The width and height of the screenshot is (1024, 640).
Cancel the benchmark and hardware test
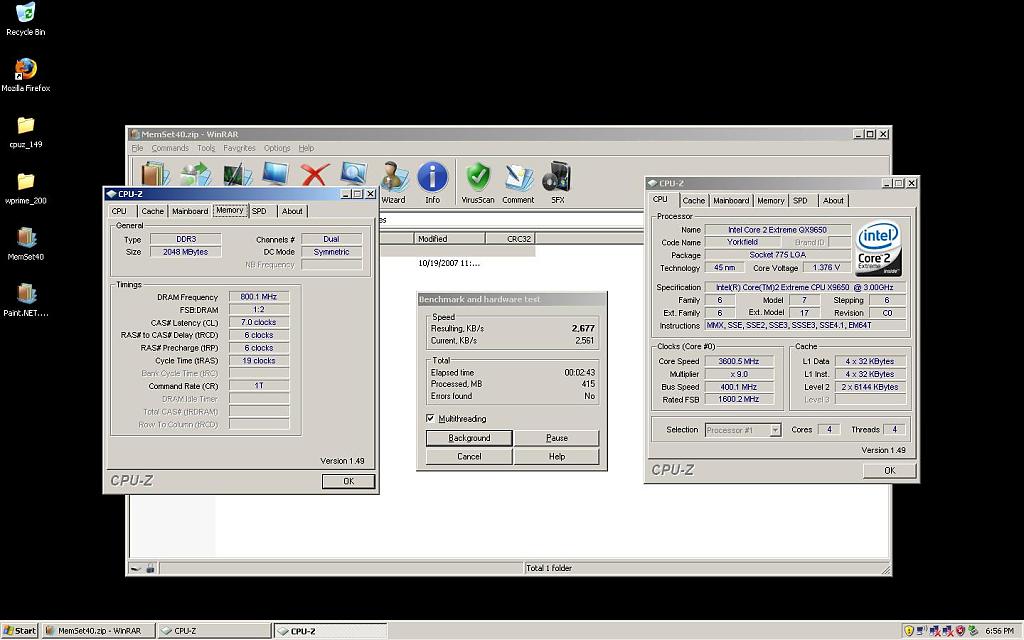469,456
